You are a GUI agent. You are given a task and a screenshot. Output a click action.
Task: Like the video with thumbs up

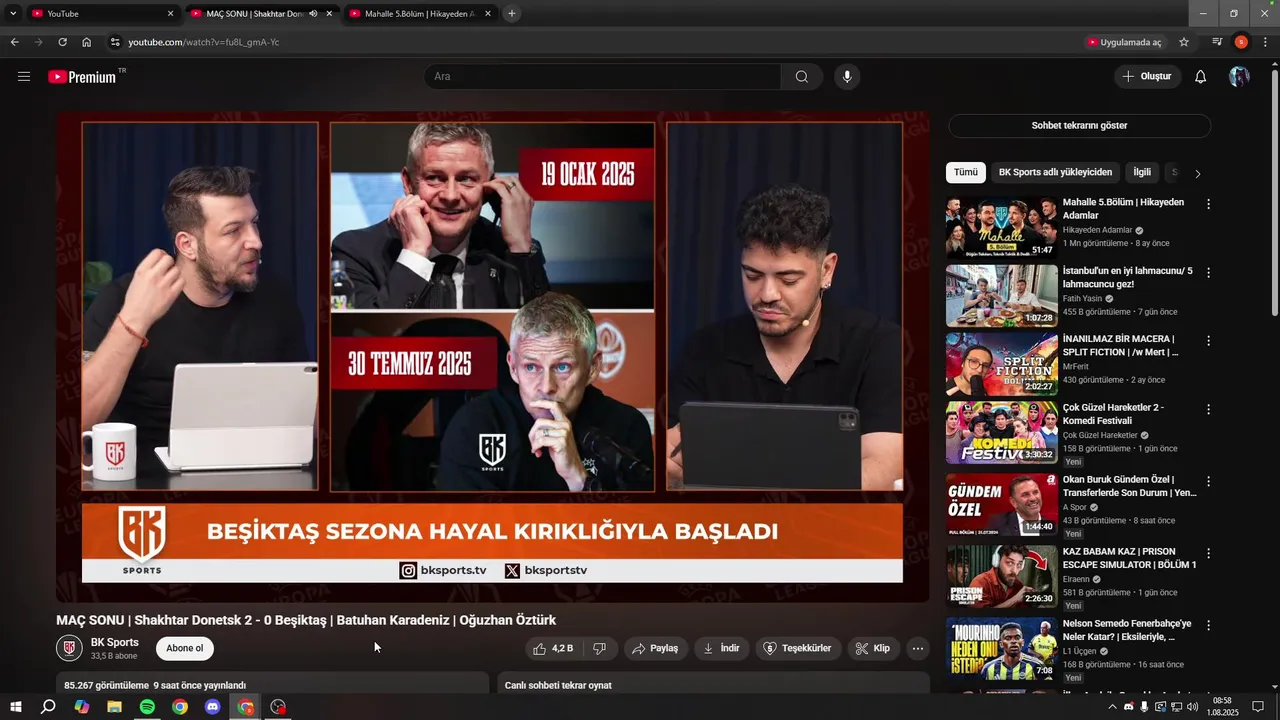(553, 648)
